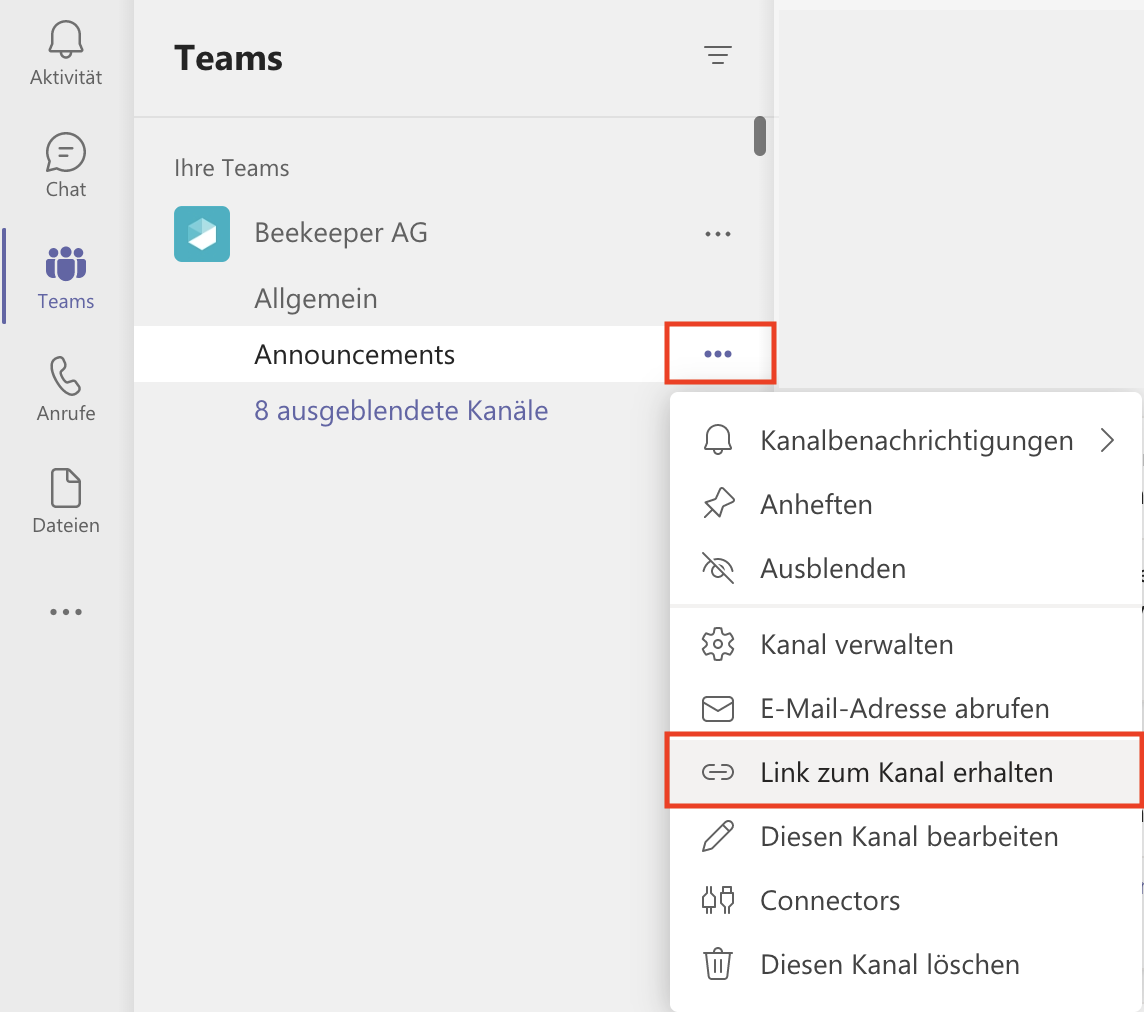Viewport: 1144px width, 1012px height.
Task: Open Kanalbenachrichtigungen menu entry
Action: pyautogui.click(x=905, y=441)
